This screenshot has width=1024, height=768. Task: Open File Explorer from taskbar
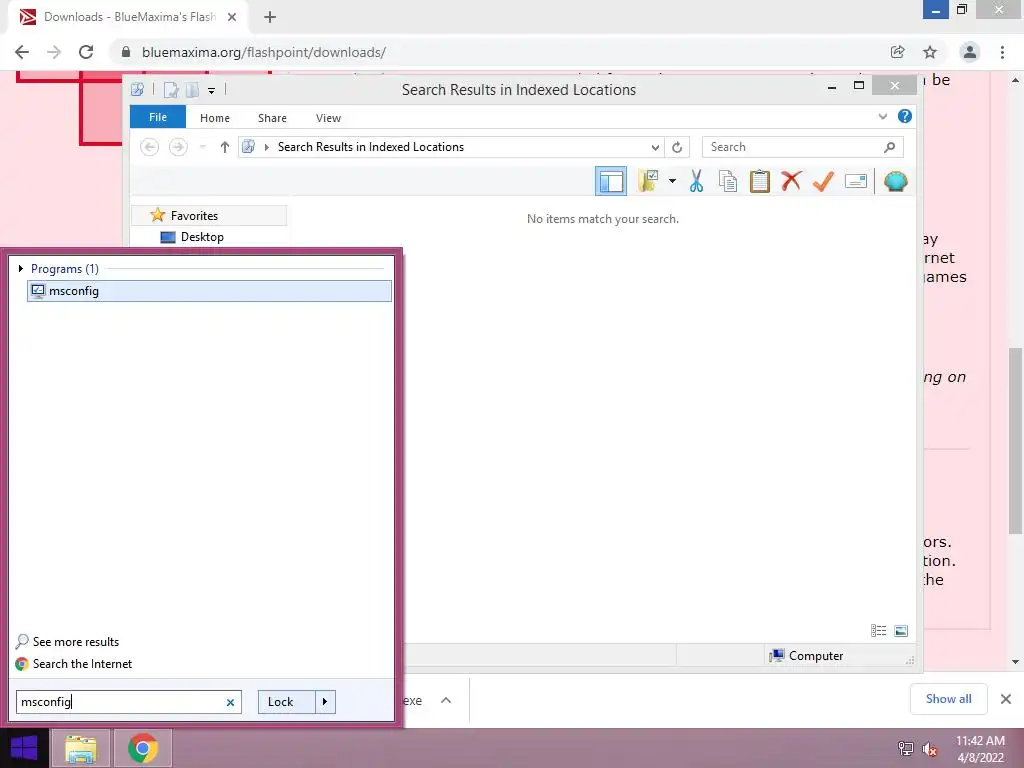[80, 748]
